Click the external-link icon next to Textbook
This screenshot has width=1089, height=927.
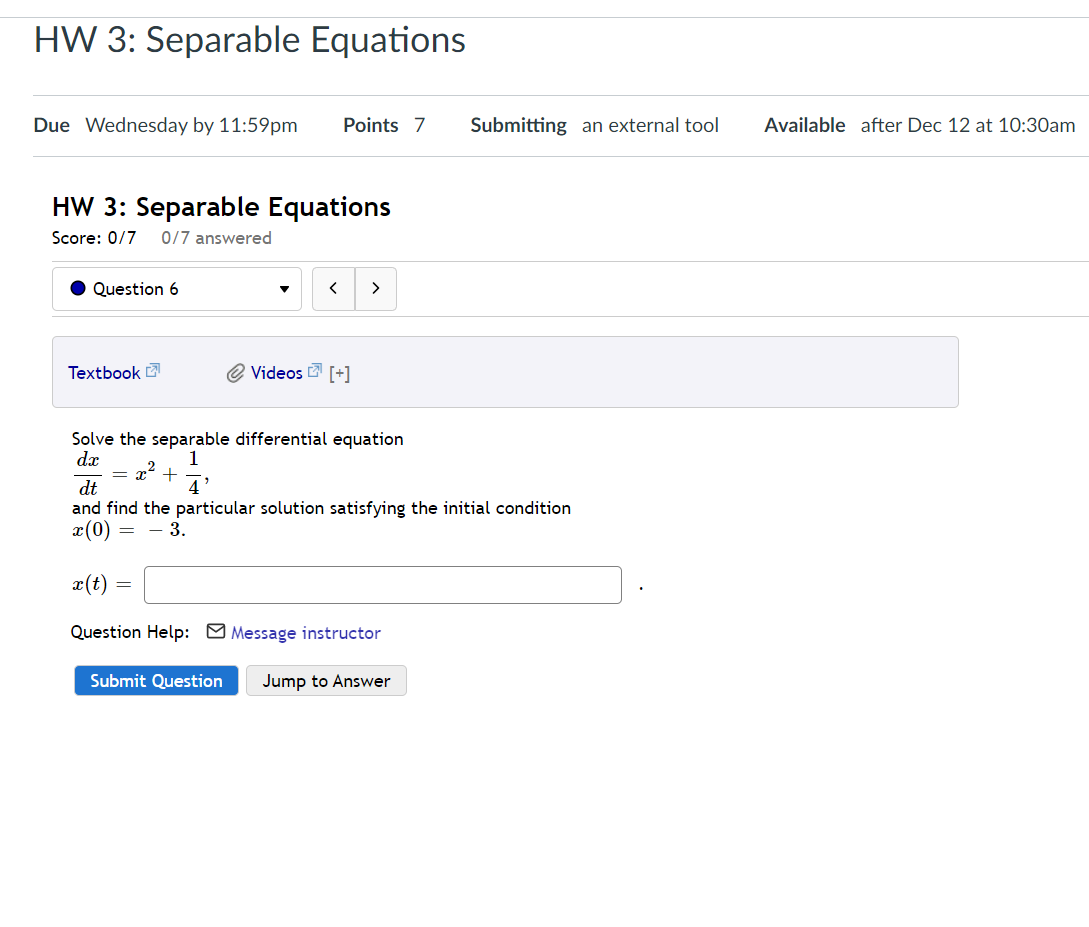pos(153,371)
